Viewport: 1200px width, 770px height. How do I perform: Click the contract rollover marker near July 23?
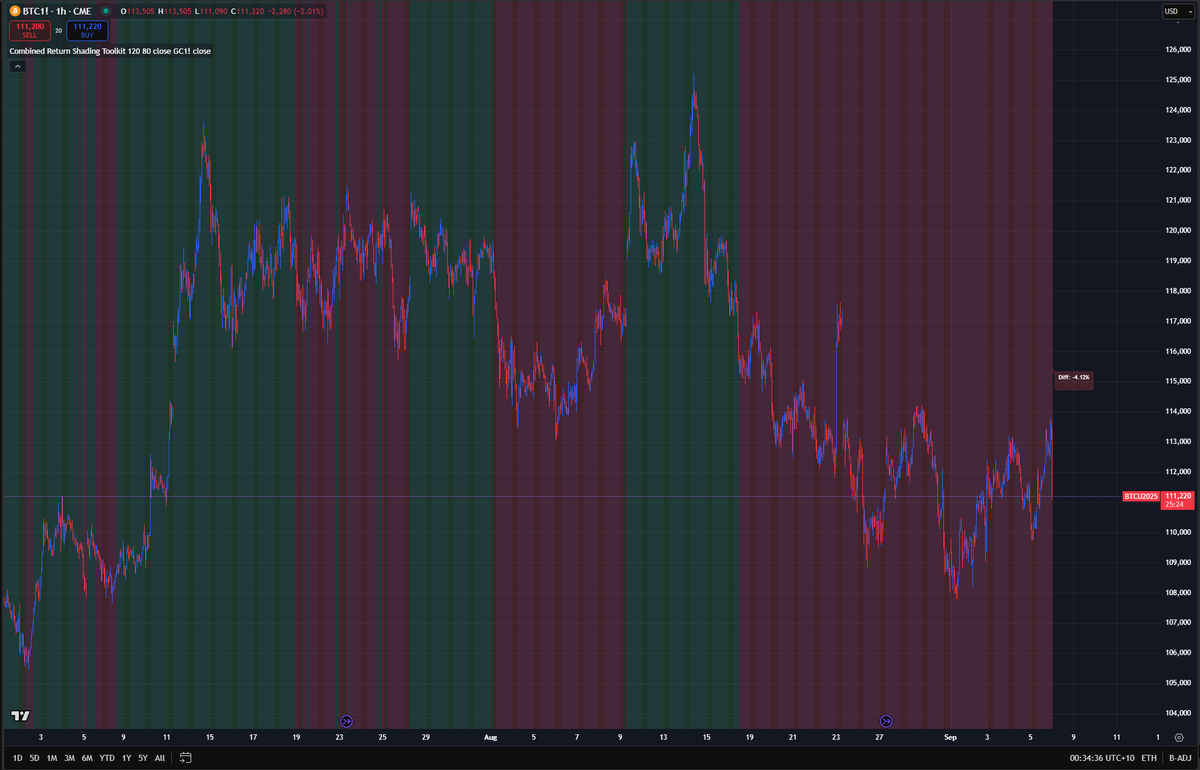tap(346, 720)
